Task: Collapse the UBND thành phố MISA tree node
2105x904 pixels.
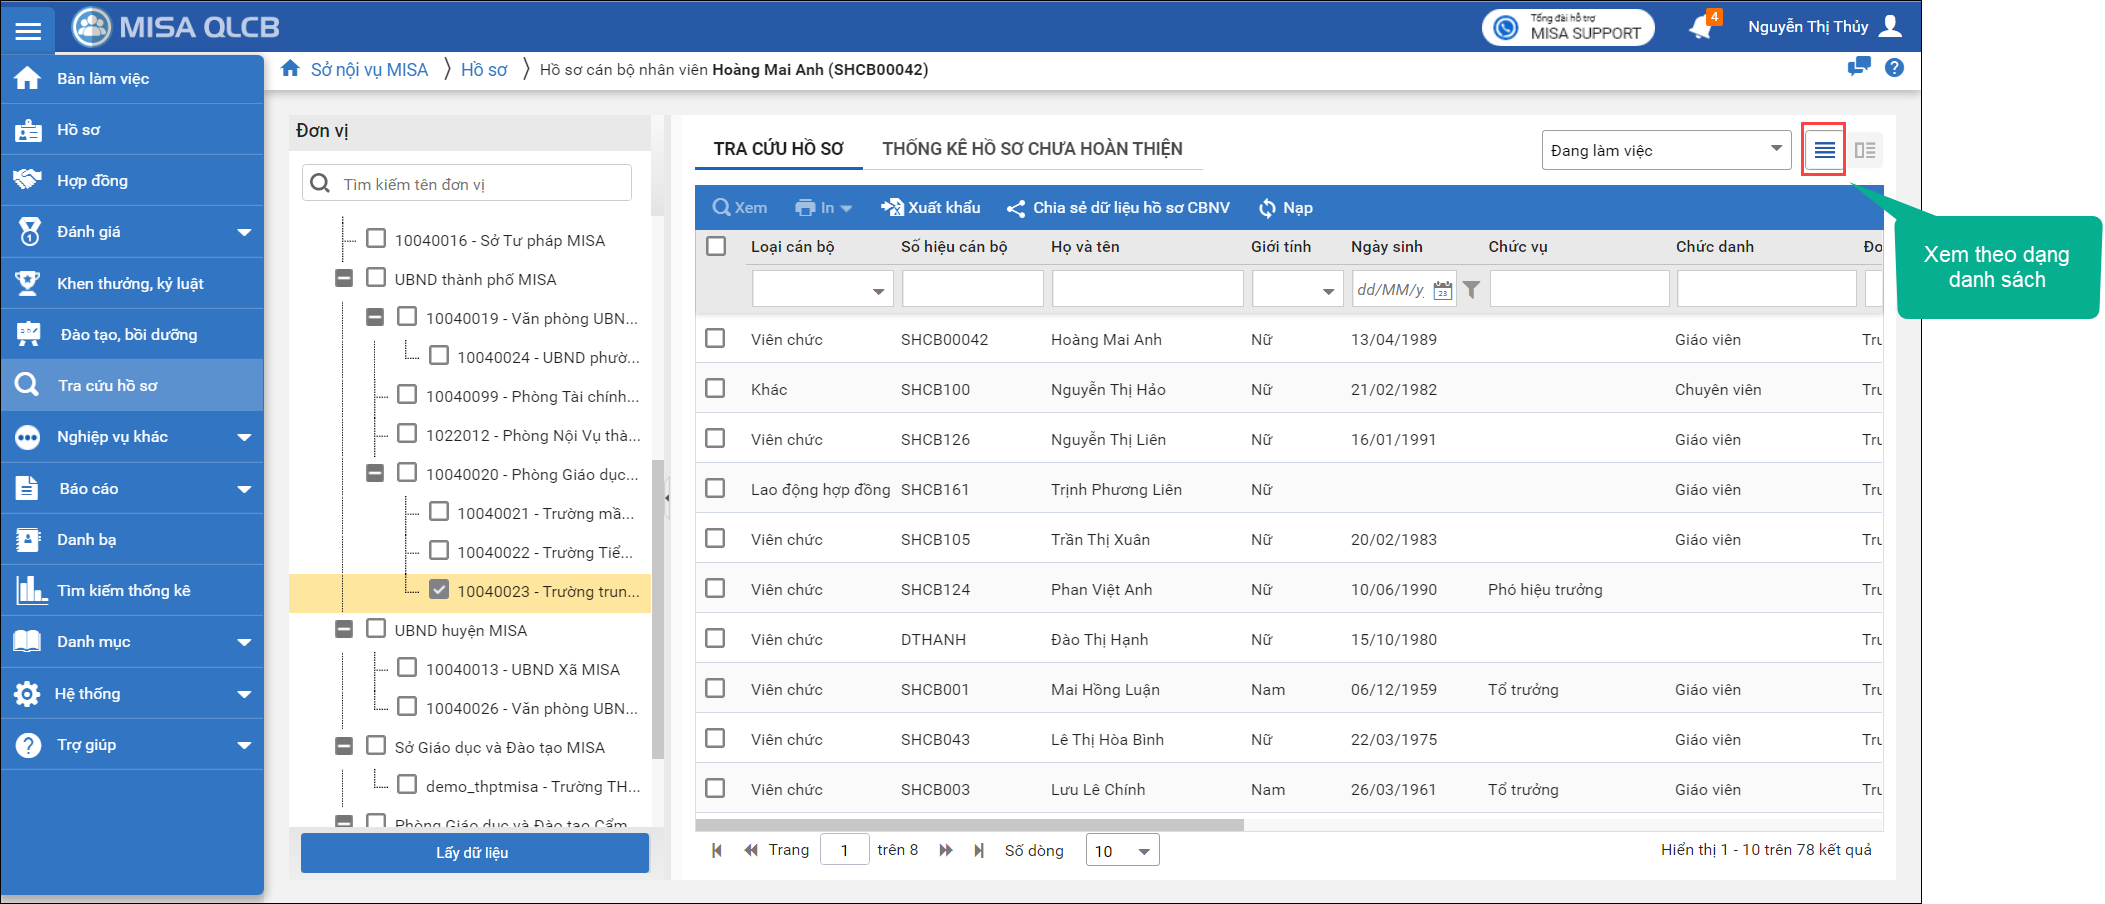Action: click(344, 278)
